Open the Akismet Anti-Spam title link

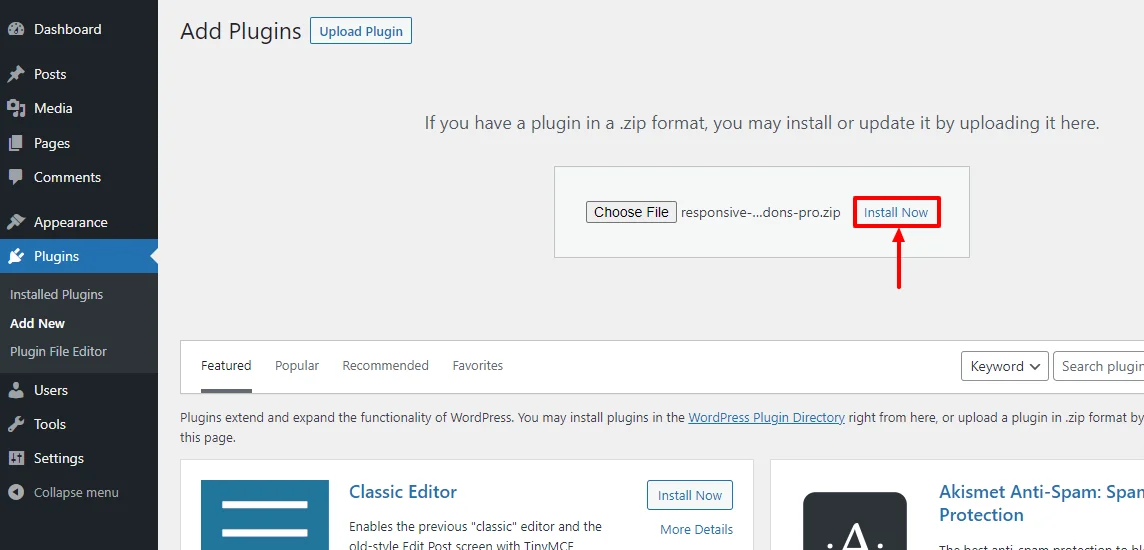click(x=1041, y=503)
